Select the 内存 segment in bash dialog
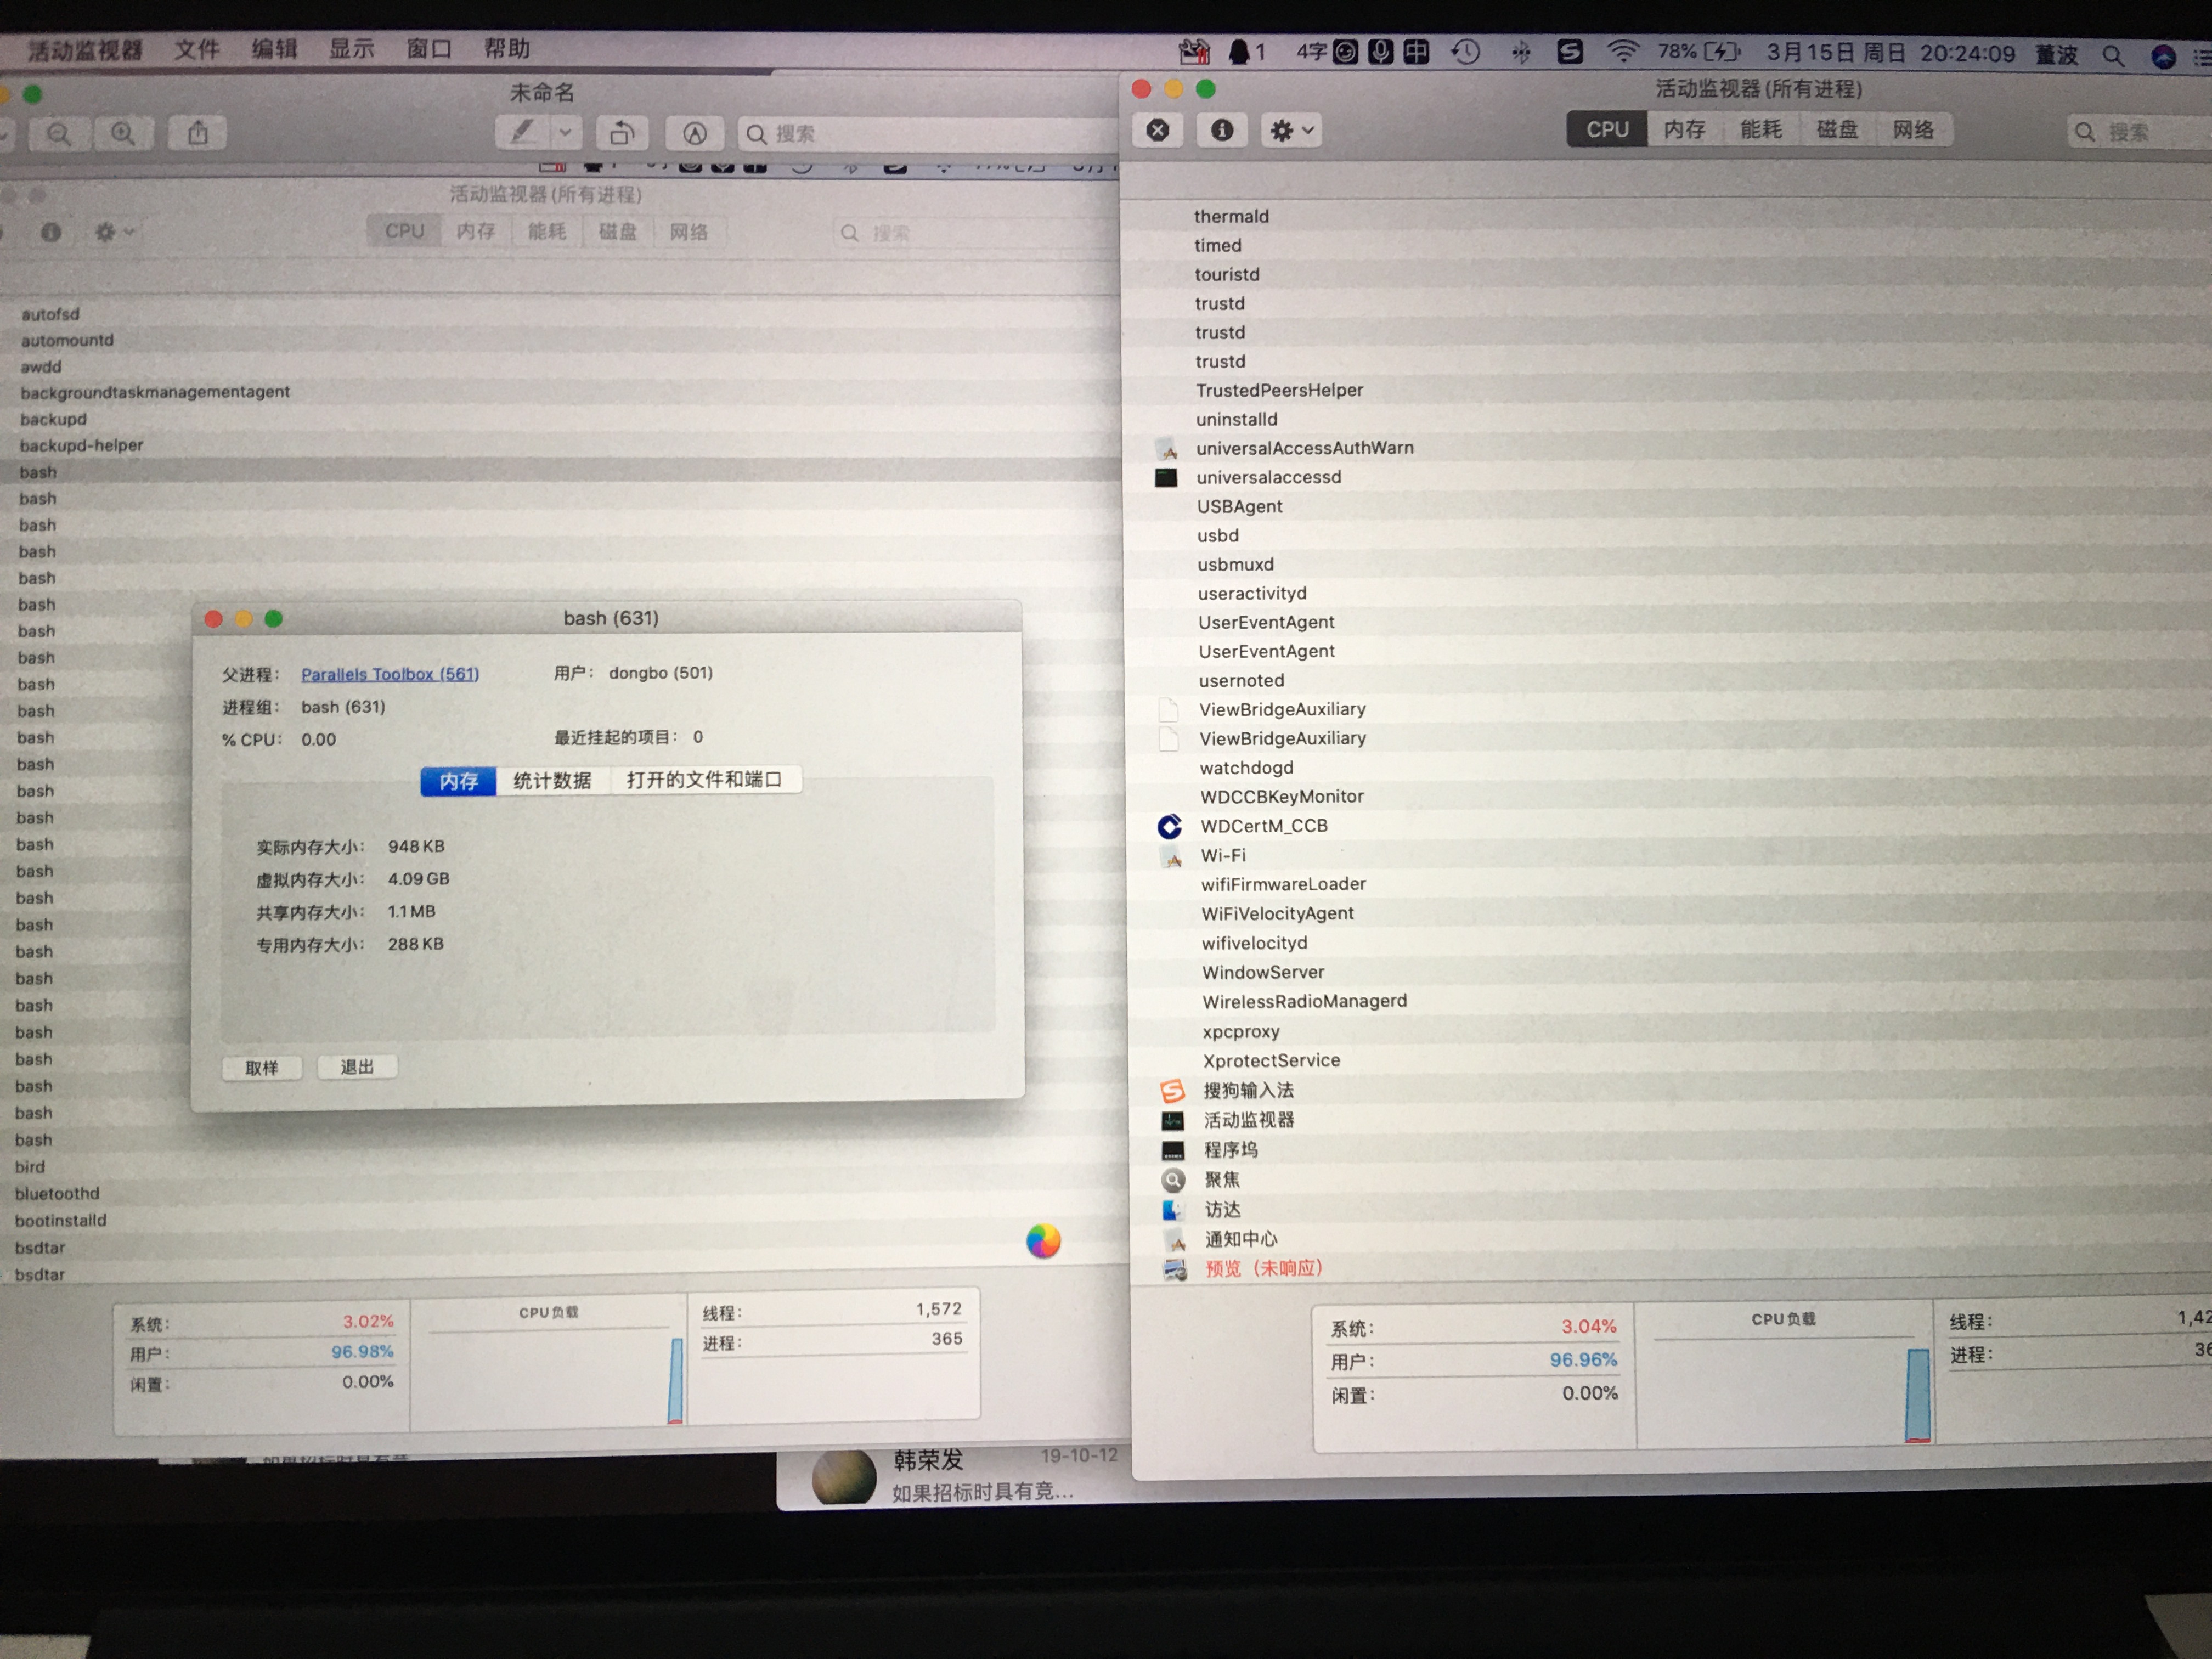The image size is (2212, 1659). 459,781
